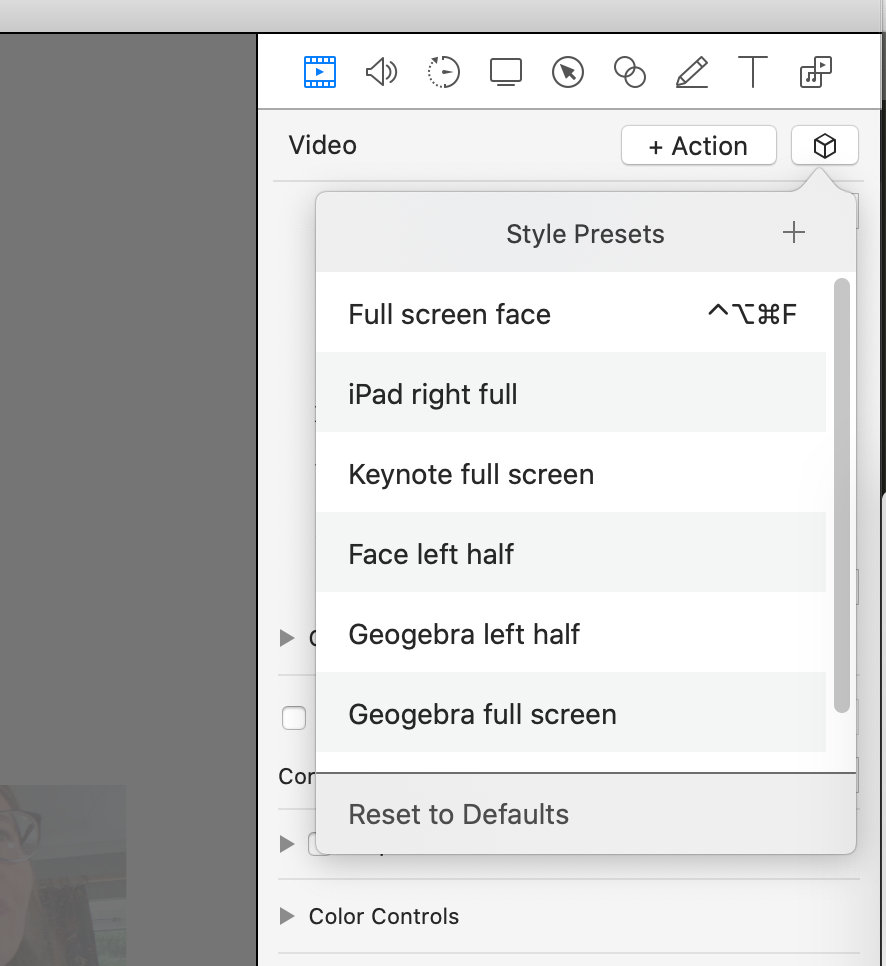
Task: Open the Video properties tab icon
Action: (x=319, y=72)
